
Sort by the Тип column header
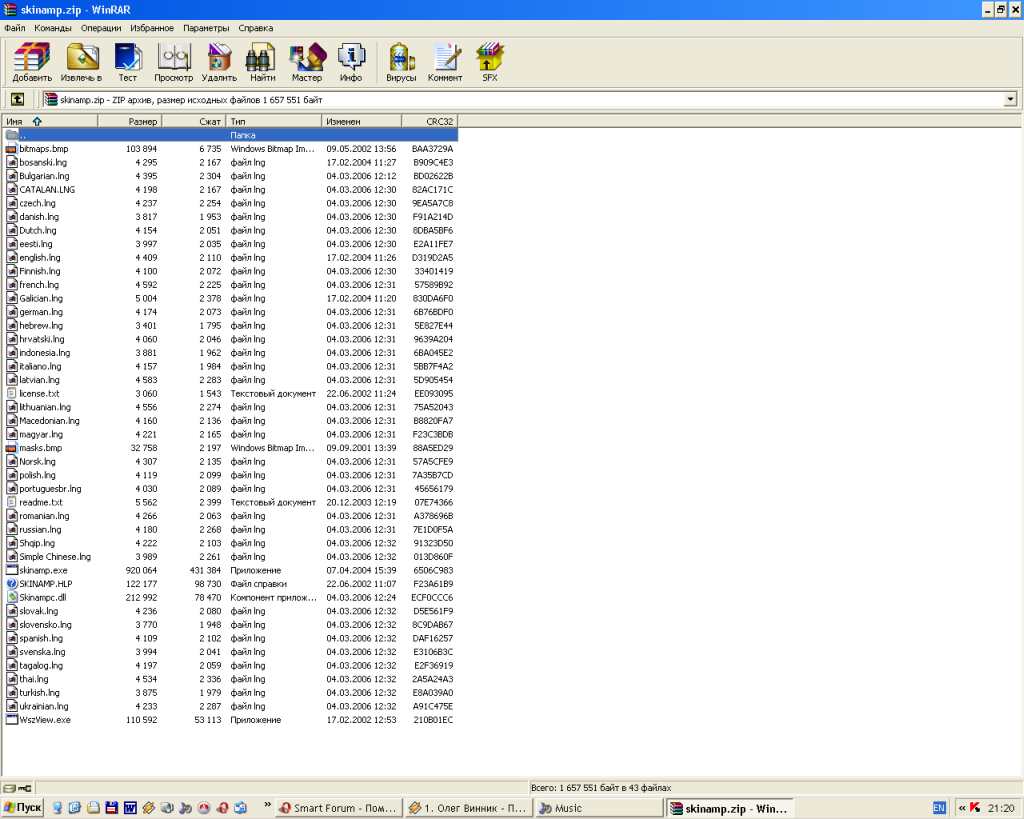coord(274,121)
